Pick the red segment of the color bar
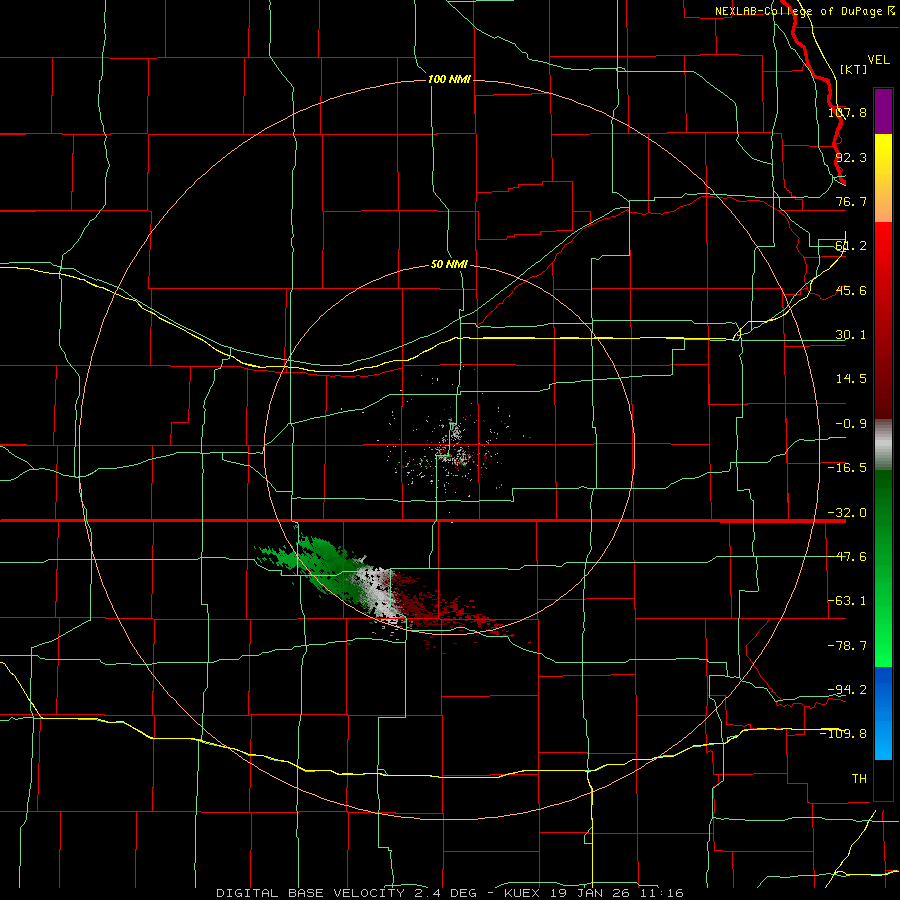The image size is (900, 900). [x=883, y=320]
